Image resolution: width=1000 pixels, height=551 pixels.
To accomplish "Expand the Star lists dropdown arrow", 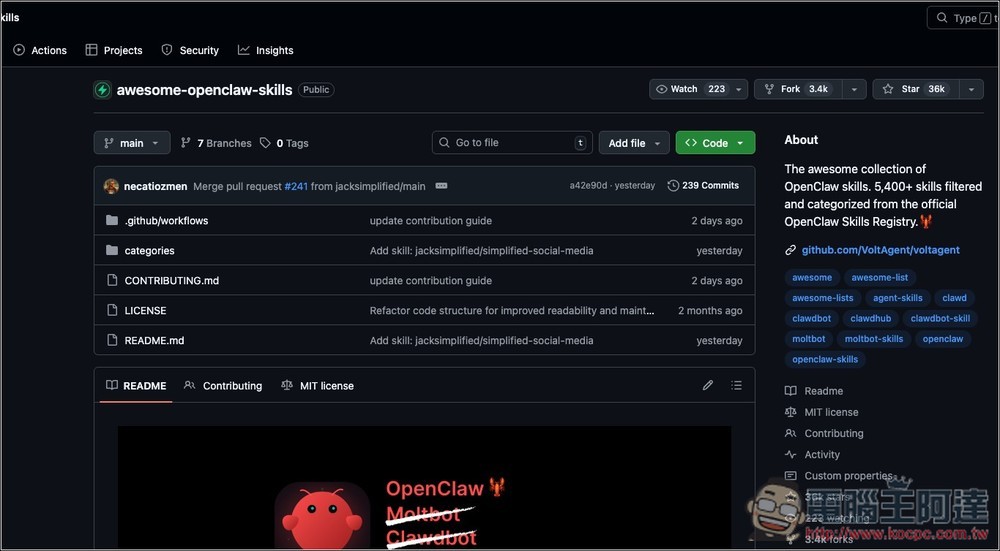I will coord(971,89).
